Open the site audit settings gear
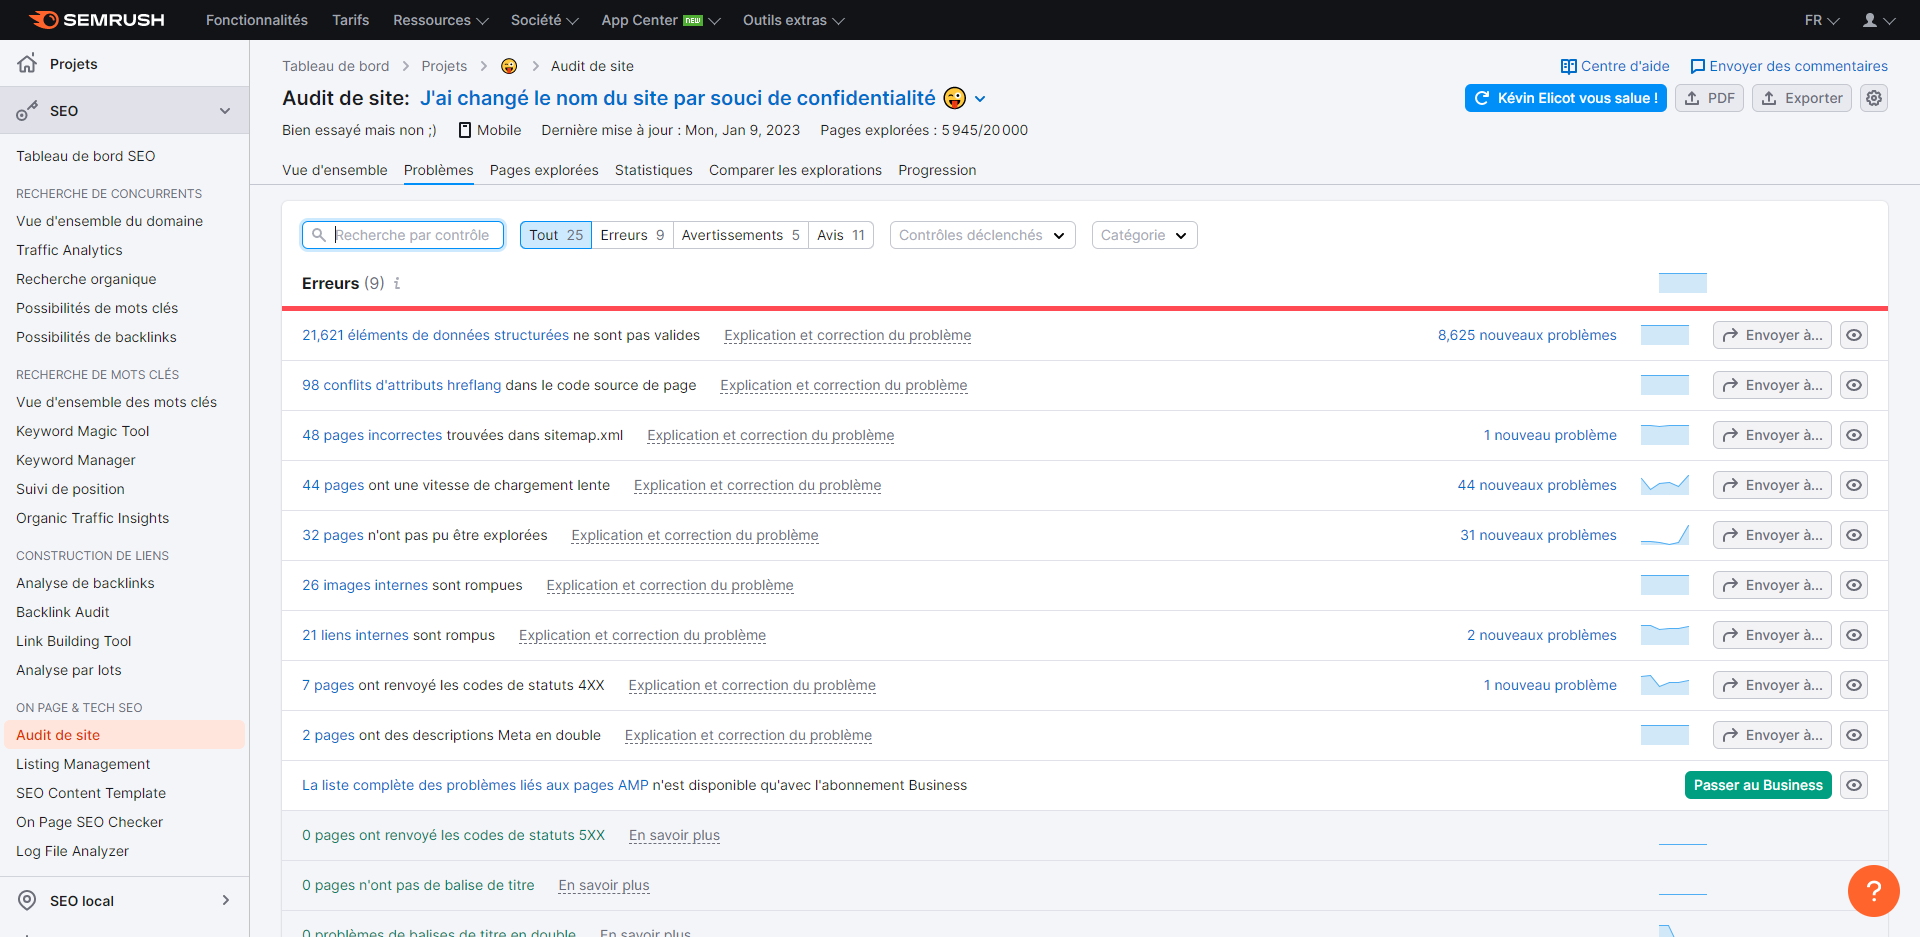Image resolution: width=1920 pixels, height=937 pixels. [1874, 98]
